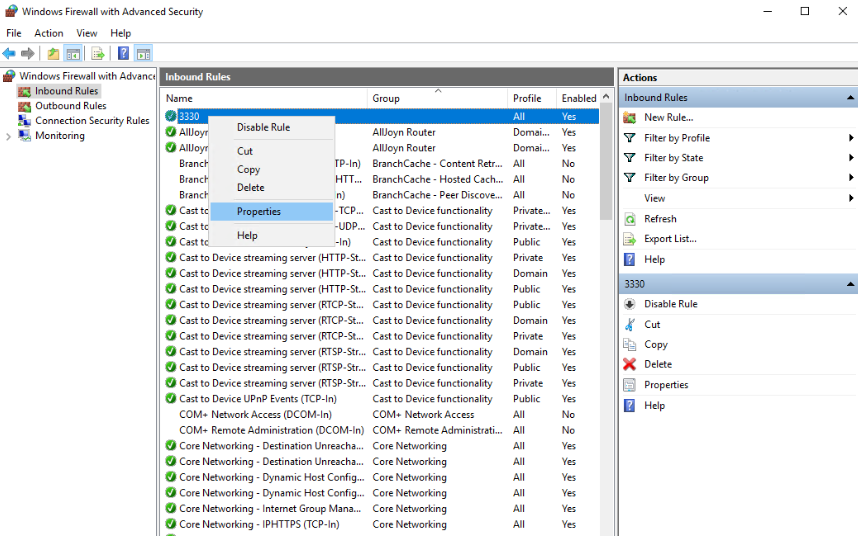Click the red X Delete icon in Actions
This screenshot has height=536, width=861.
(x=630, y=365)
